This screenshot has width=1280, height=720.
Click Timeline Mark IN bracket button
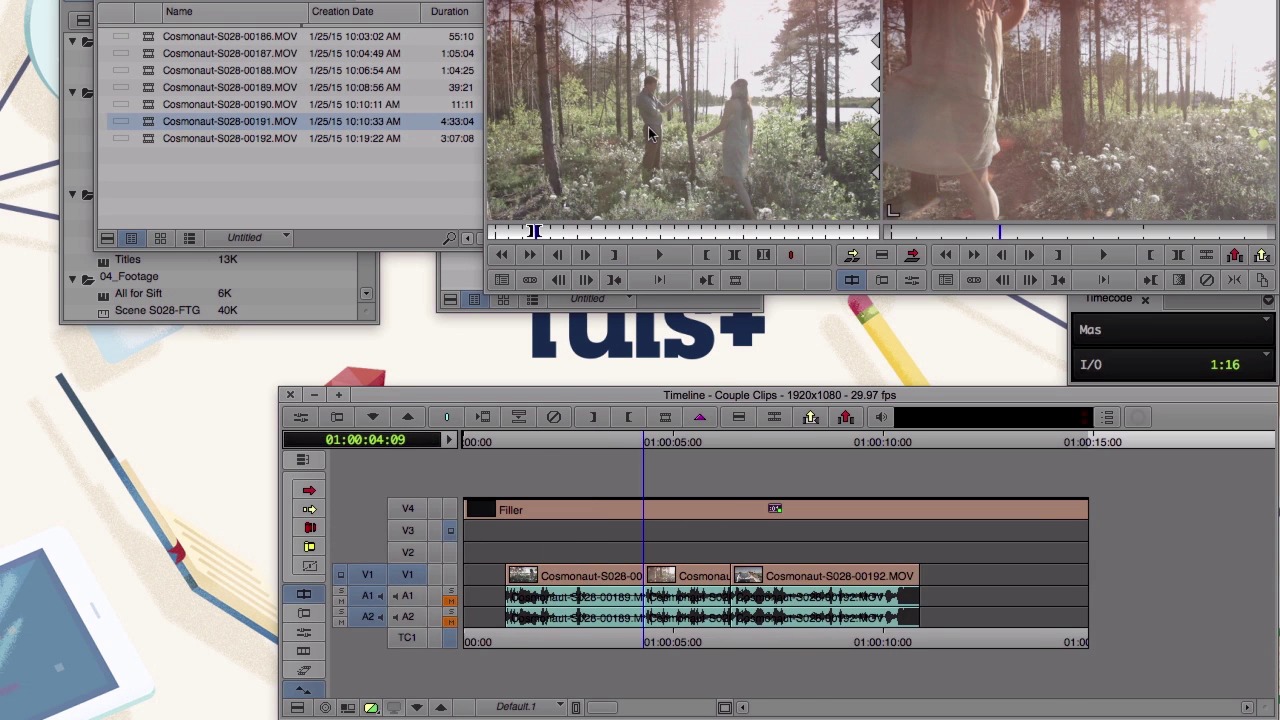[592, 418]
